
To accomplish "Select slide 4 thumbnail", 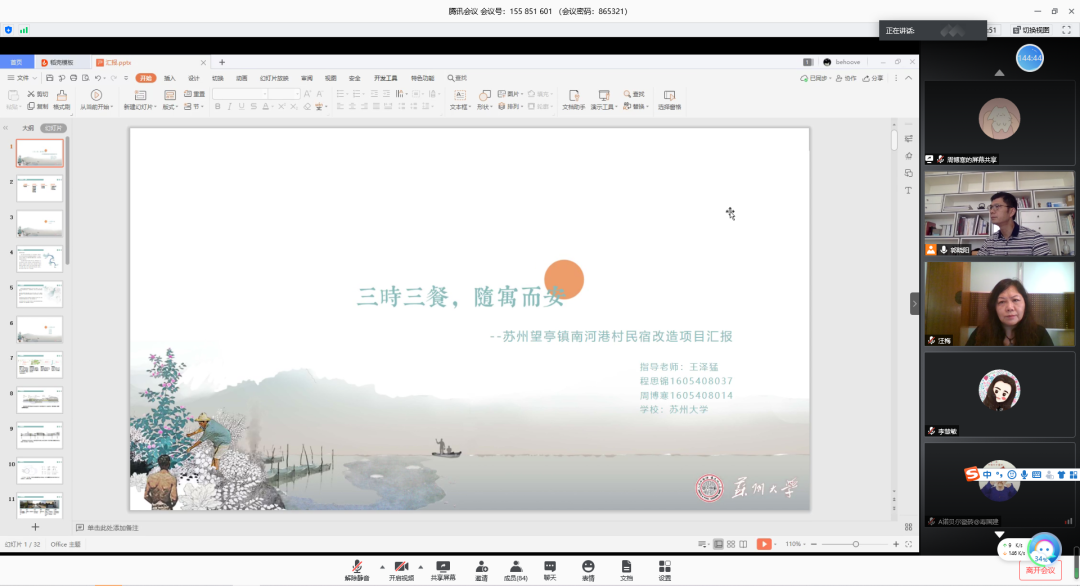I will click(x=39, y=259).
